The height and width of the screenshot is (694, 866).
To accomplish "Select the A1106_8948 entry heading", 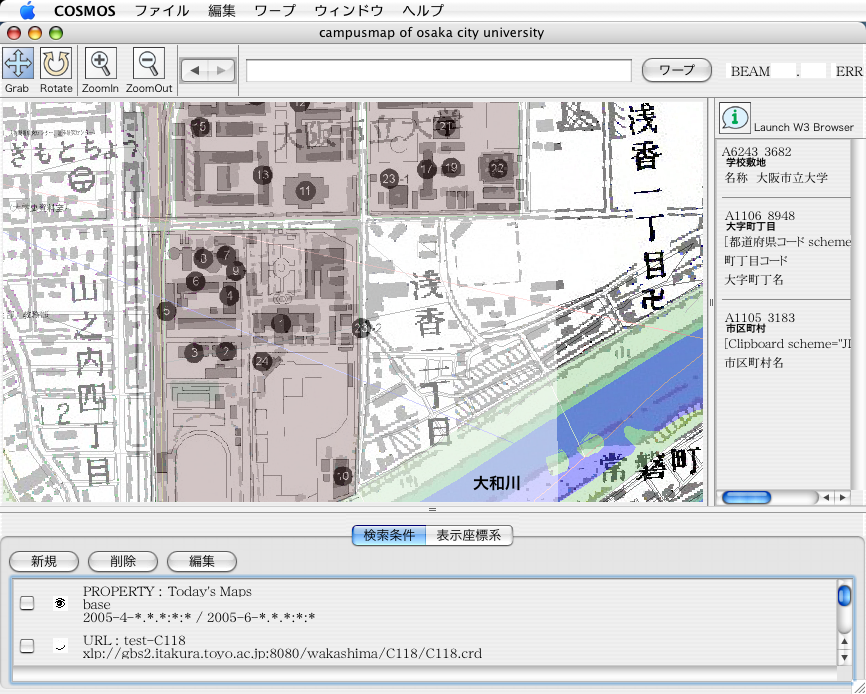I will click(759, 216).
